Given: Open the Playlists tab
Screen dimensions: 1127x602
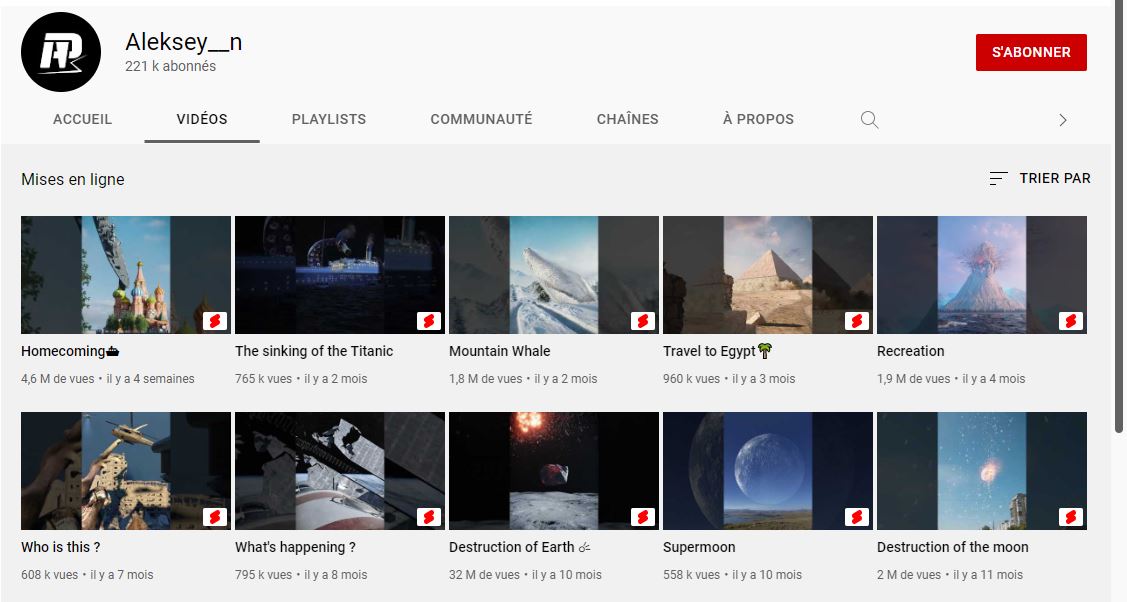Looking at the screenshot, I should [329, 119].
